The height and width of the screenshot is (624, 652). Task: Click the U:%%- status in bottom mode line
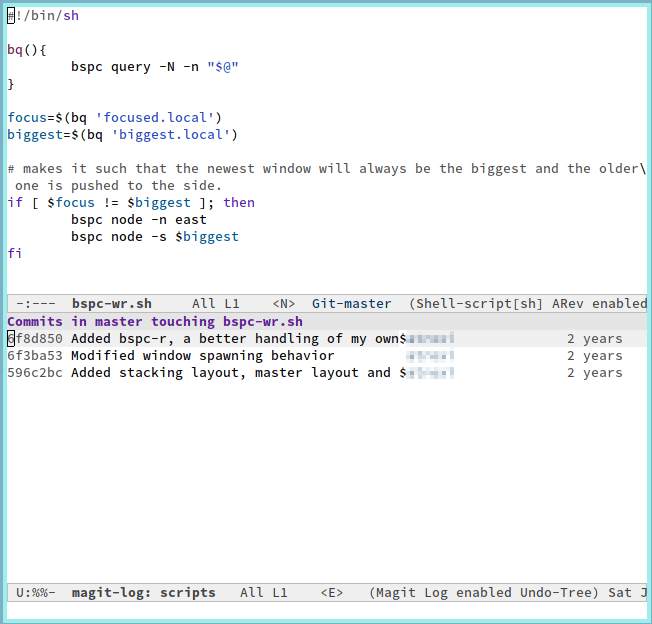35,593
